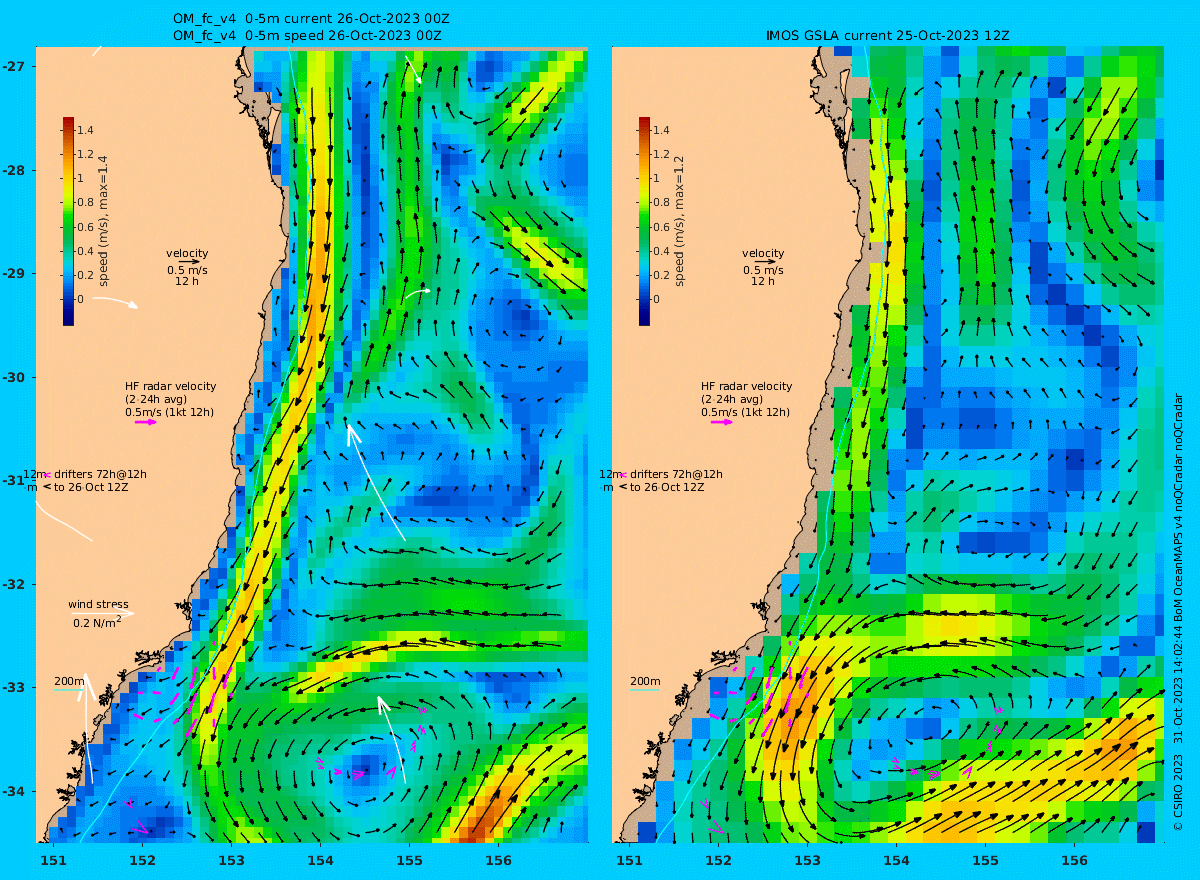
Task: Click the 1.2 tick on IMOS GSLA color bar
Action: [661, 154]
